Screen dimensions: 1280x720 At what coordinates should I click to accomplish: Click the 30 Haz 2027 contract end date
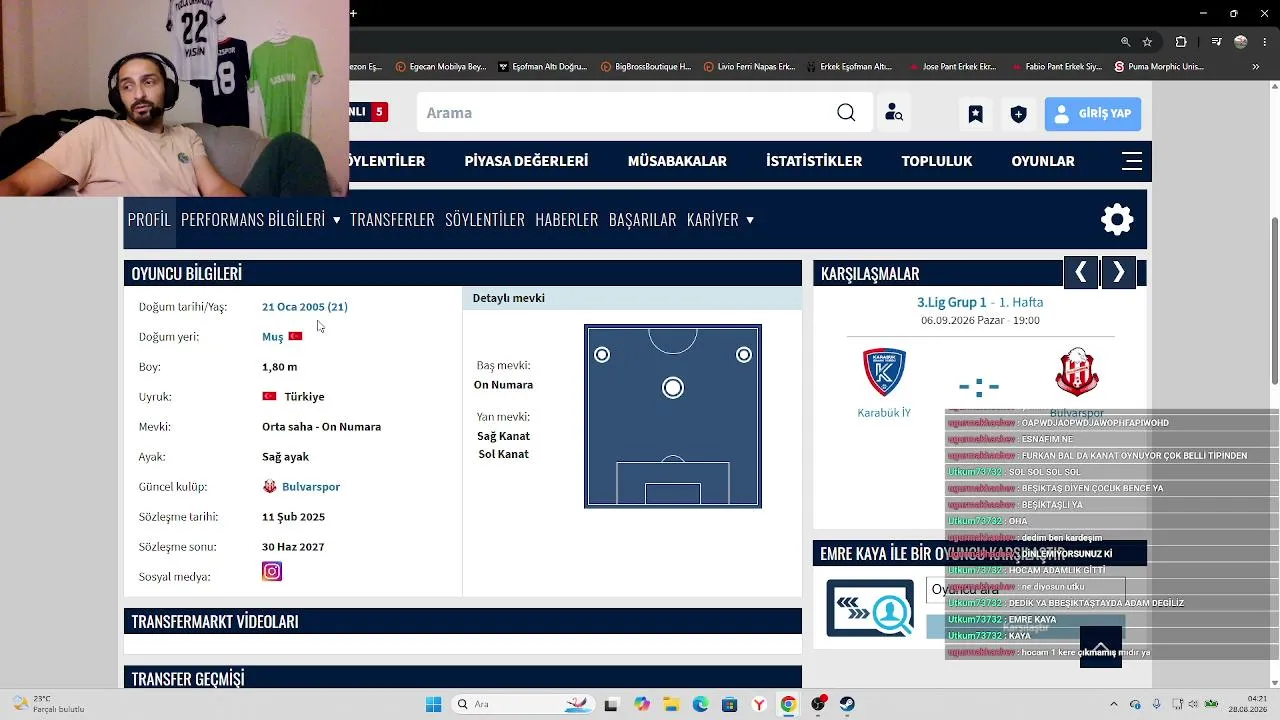coord(293,547)
